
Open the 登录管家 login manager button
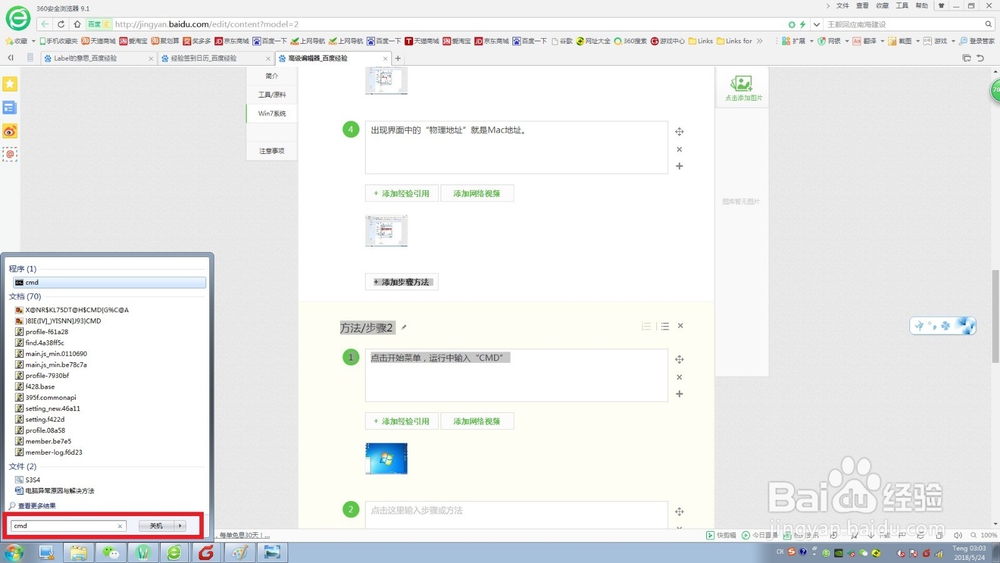tap(977, 41)
